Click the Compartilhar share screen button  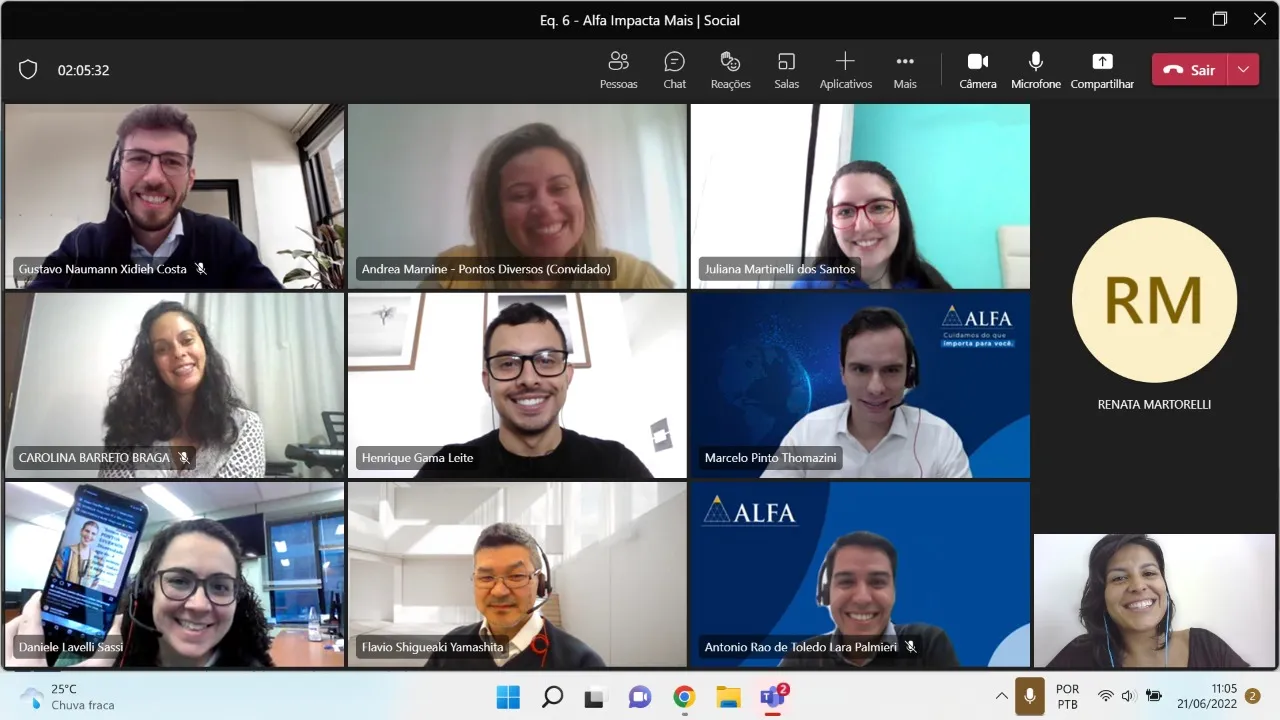click(x=1101, y=70)
